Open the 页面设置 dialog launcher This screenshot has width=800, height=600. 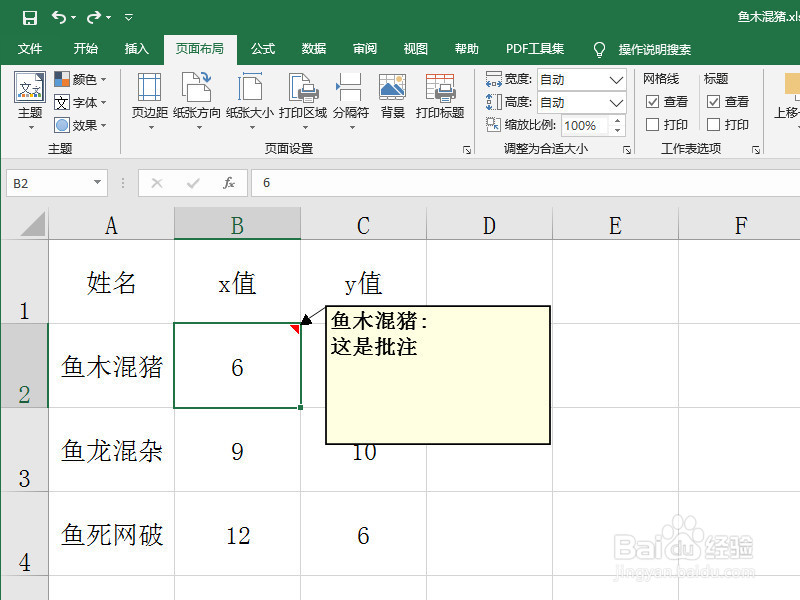click(x=466, y=149)
